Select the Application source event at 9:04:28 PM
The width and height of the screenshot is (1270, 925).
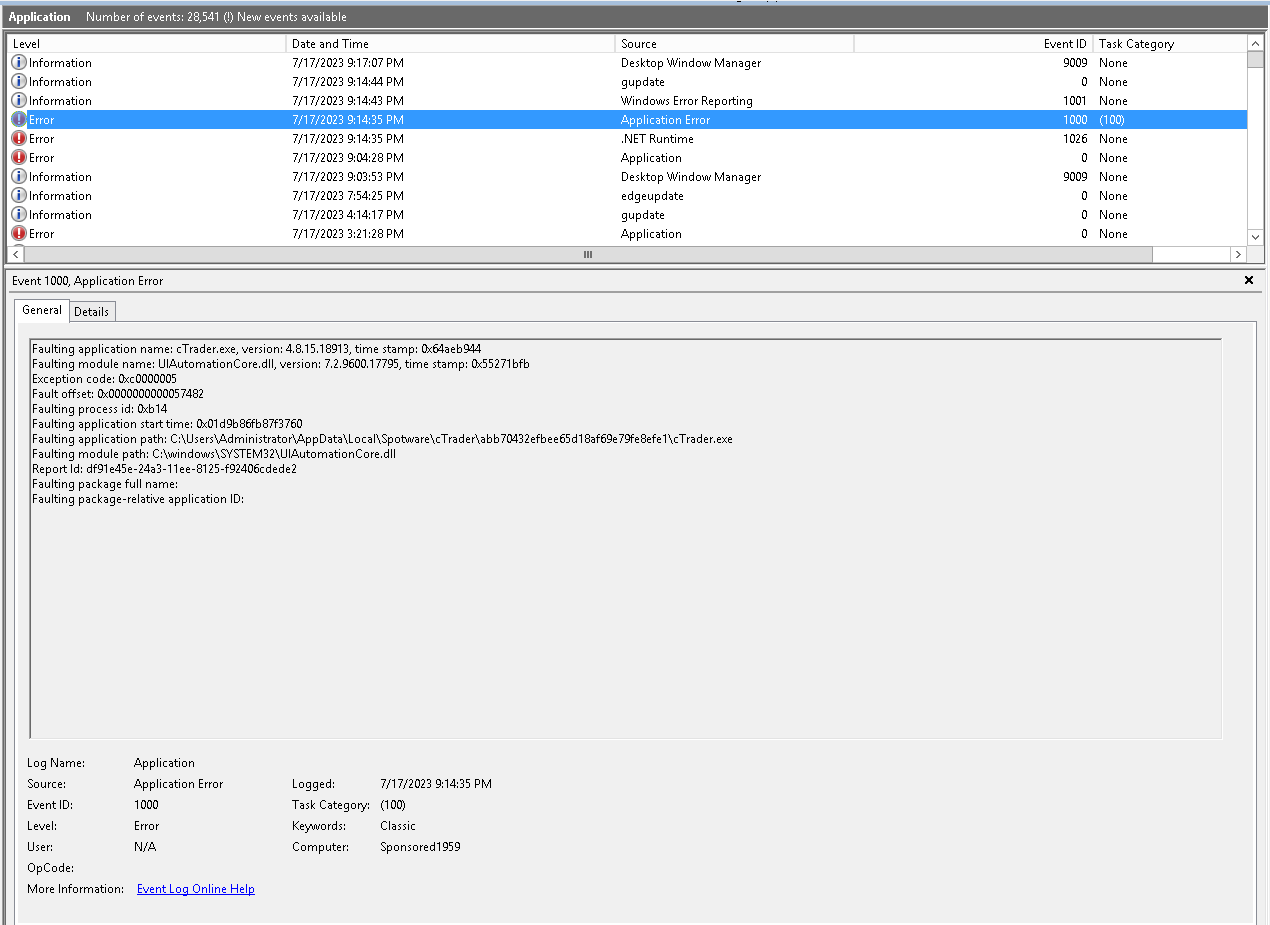(x=627, y=158)
